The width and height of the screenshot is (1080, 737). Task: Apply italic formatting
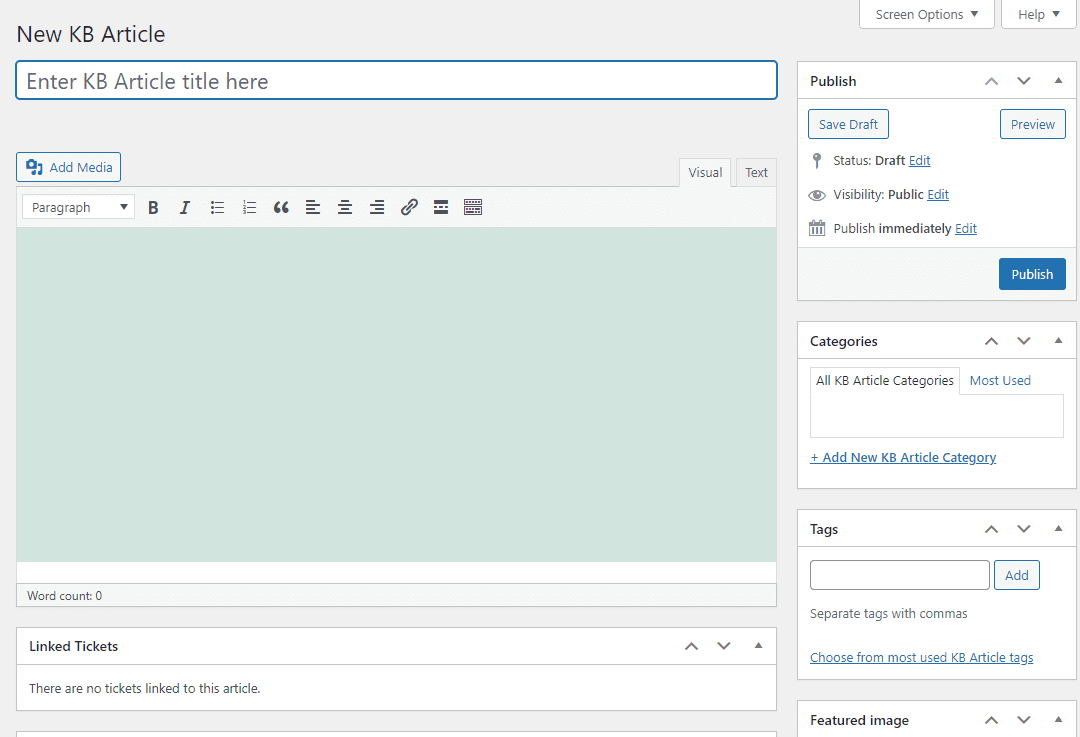tap(185, 207)
